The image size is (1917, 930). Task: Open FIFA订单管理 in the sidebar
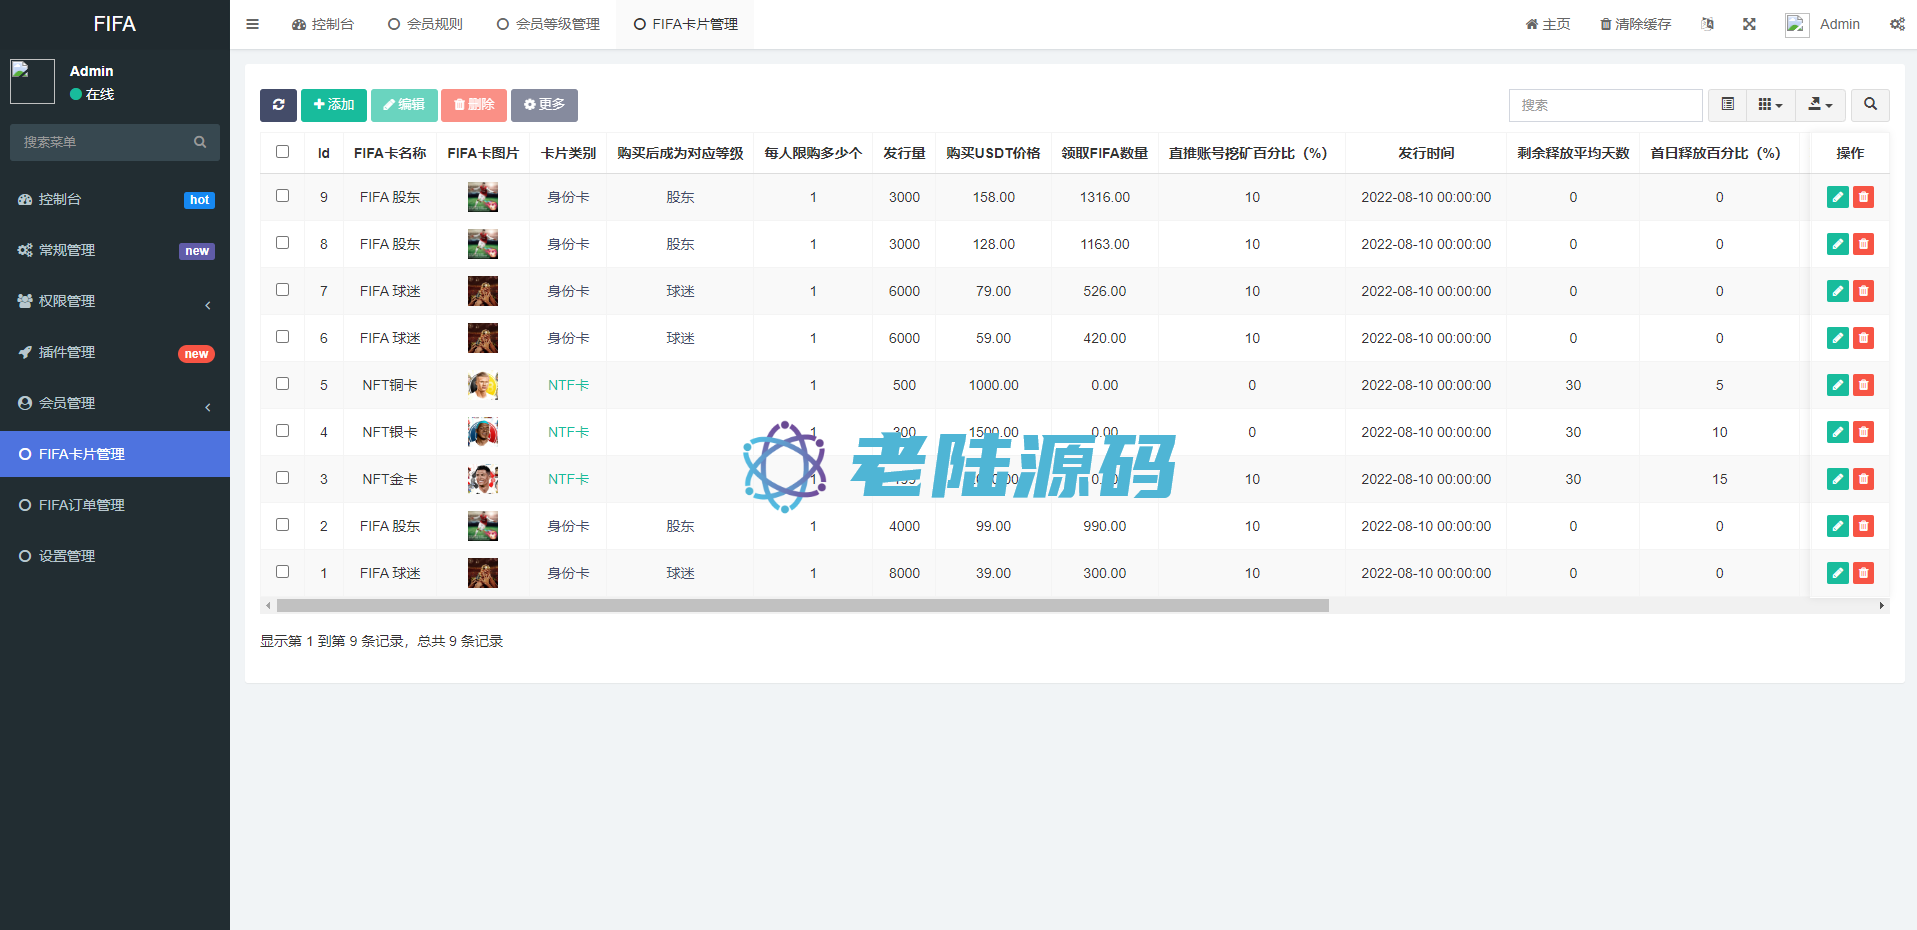click(82, 505)
